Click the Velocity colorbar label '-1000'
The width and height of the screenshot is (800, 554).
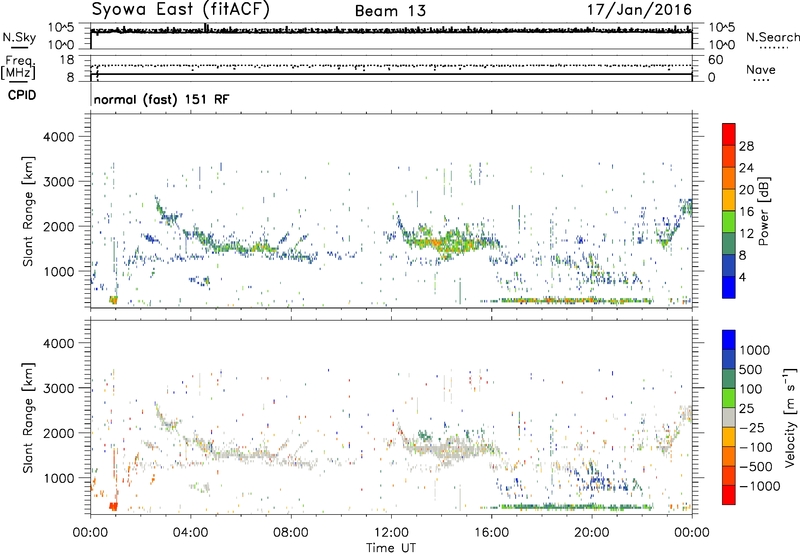click(759, 486)
